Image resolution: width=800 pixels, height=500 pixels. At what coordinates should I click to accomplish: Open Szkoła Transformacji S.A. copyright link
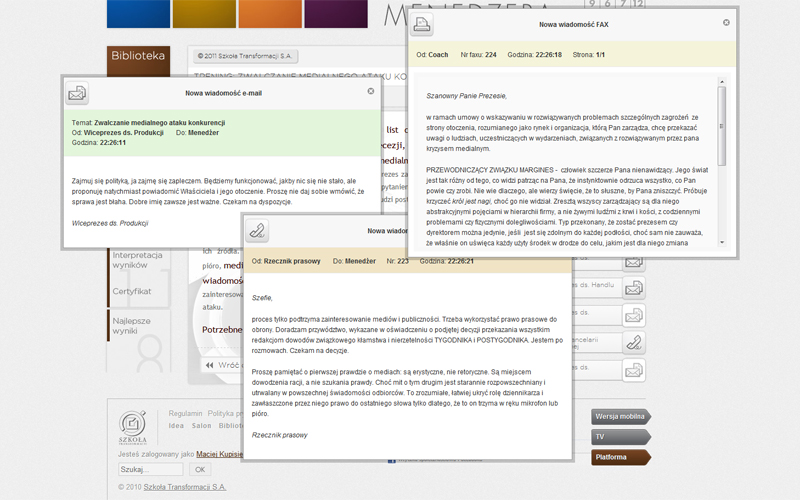184,487
